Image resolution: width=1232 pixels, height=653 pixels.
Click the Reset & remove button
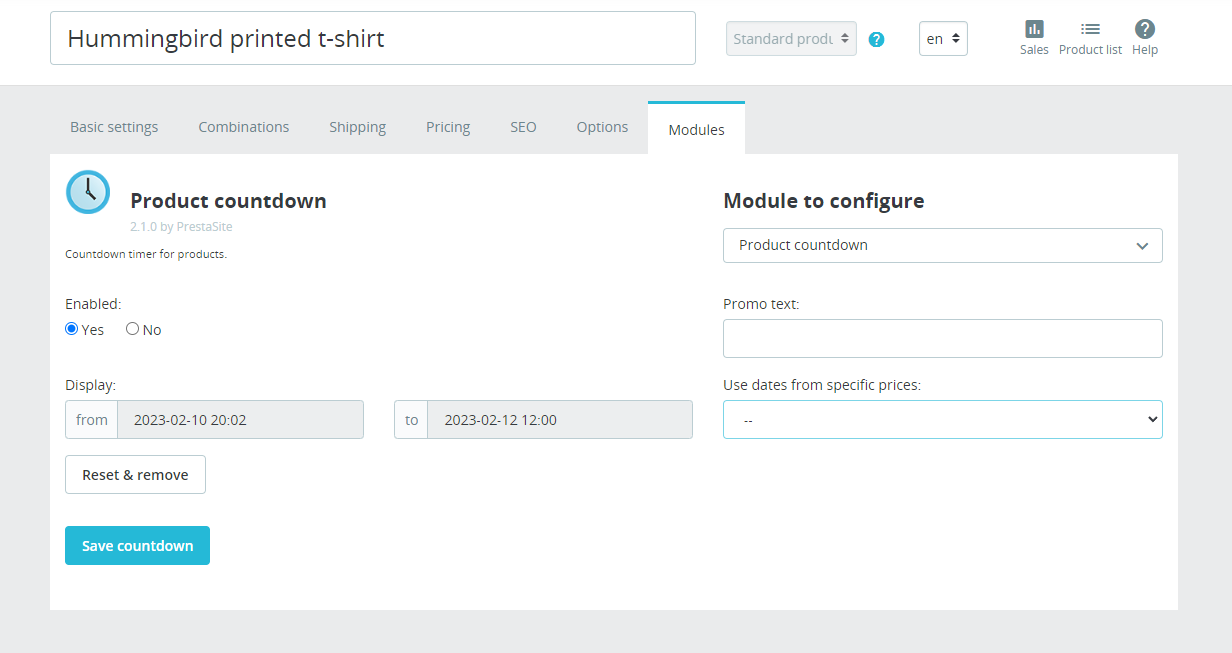(135, 475)
